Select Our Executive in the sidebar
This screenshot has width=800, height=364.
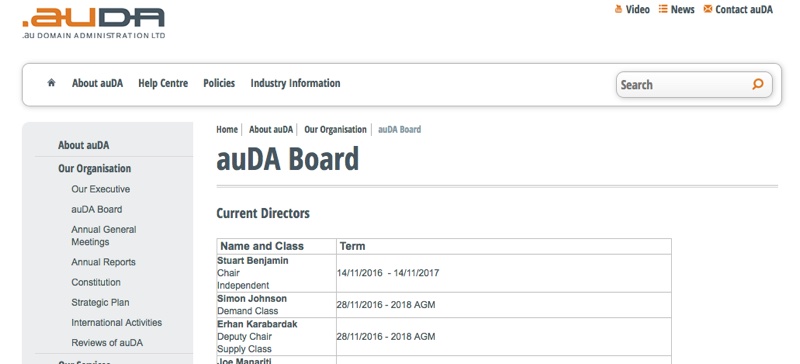pos(101,189)
